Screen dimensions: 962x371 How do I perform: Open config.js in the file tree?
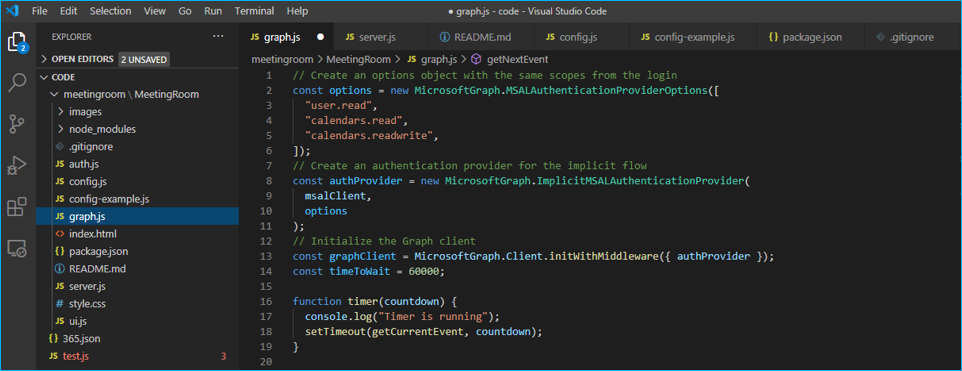click(x=137, y=182)
